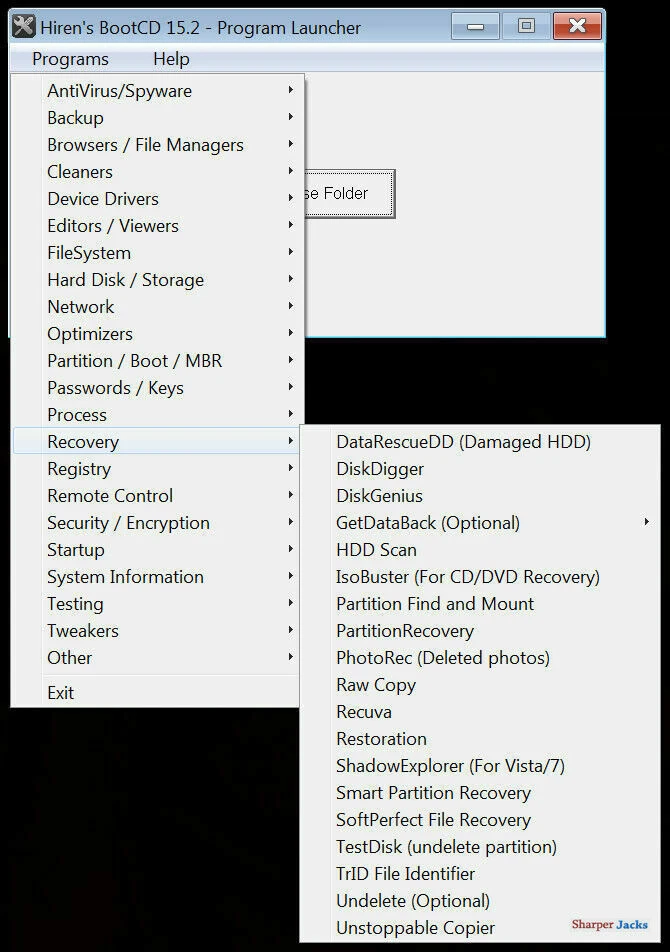Launch Partition Find and Mount
670x952 pixels.
click(x=479, y=604)
